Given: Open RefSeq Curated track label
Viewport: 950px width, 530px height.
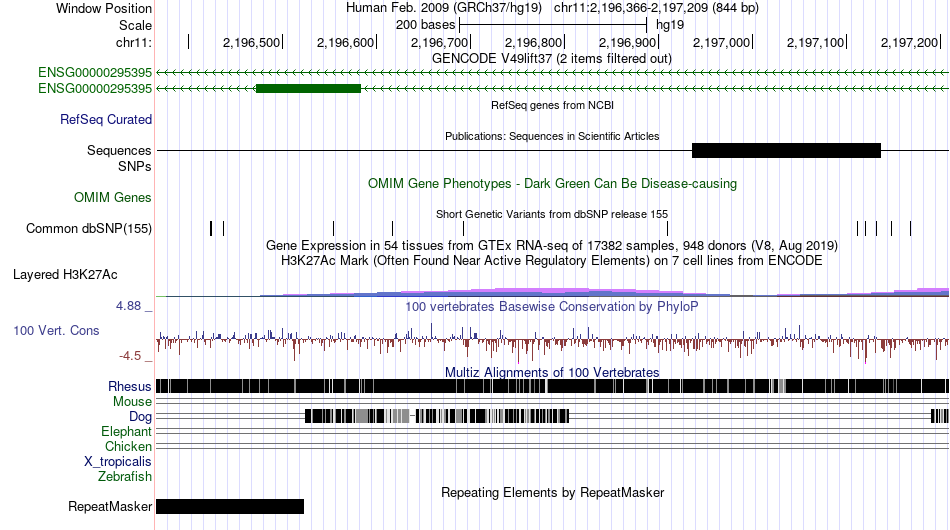Looking at the screenshot, I should coord(105,119).
